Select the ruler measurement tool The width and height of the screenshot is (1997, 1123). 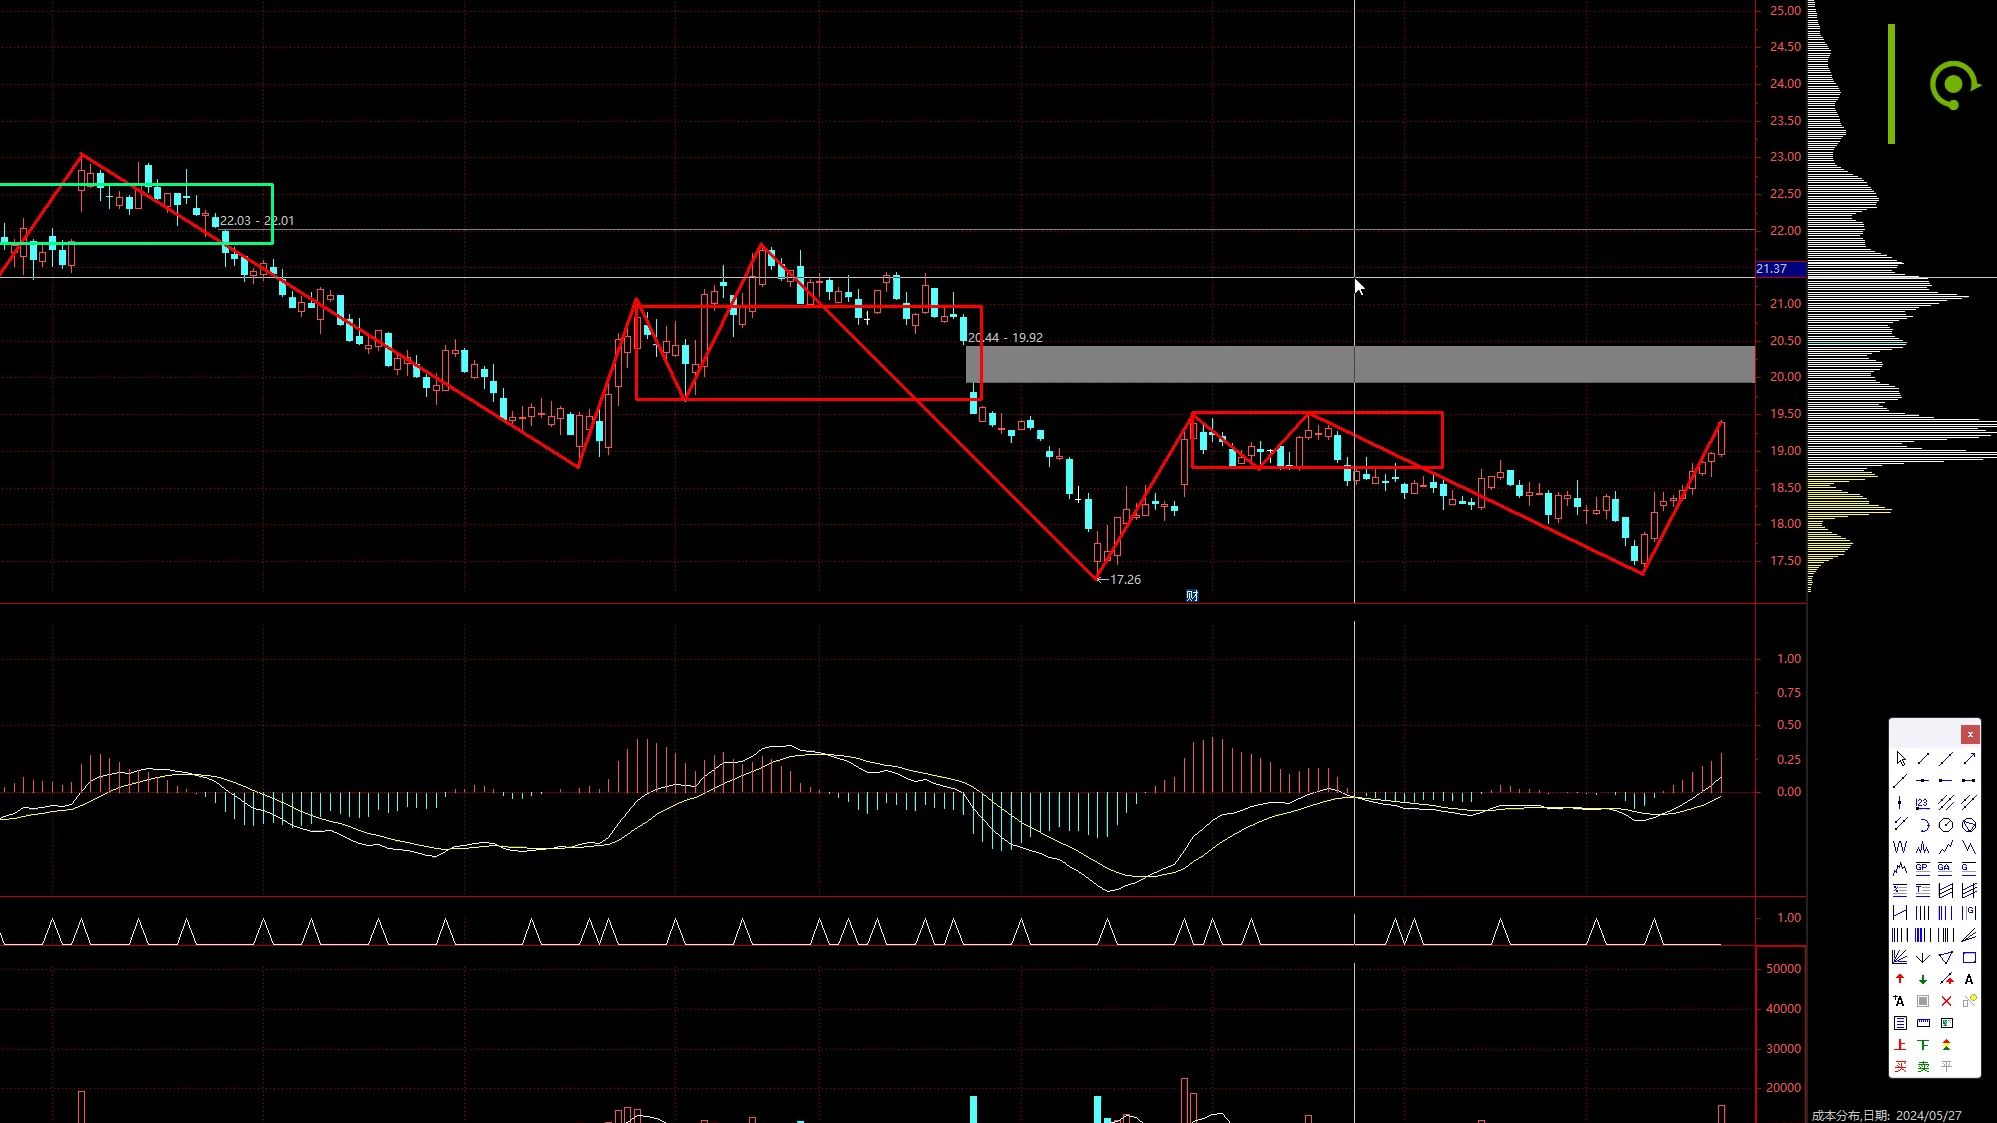(1923, 1023)
